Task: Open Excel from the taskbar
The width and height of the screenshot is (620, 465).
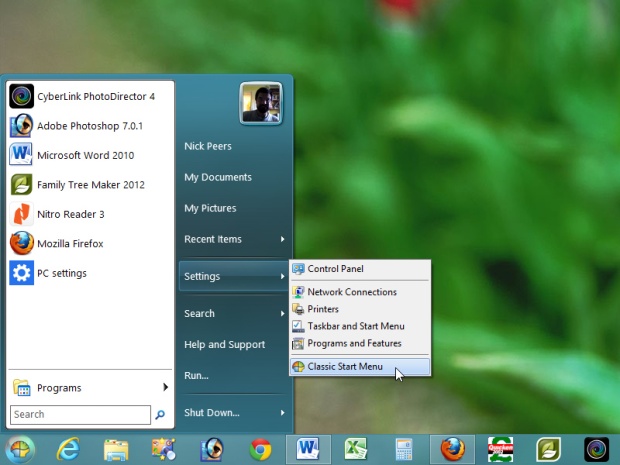Action: tap(356, 450)
